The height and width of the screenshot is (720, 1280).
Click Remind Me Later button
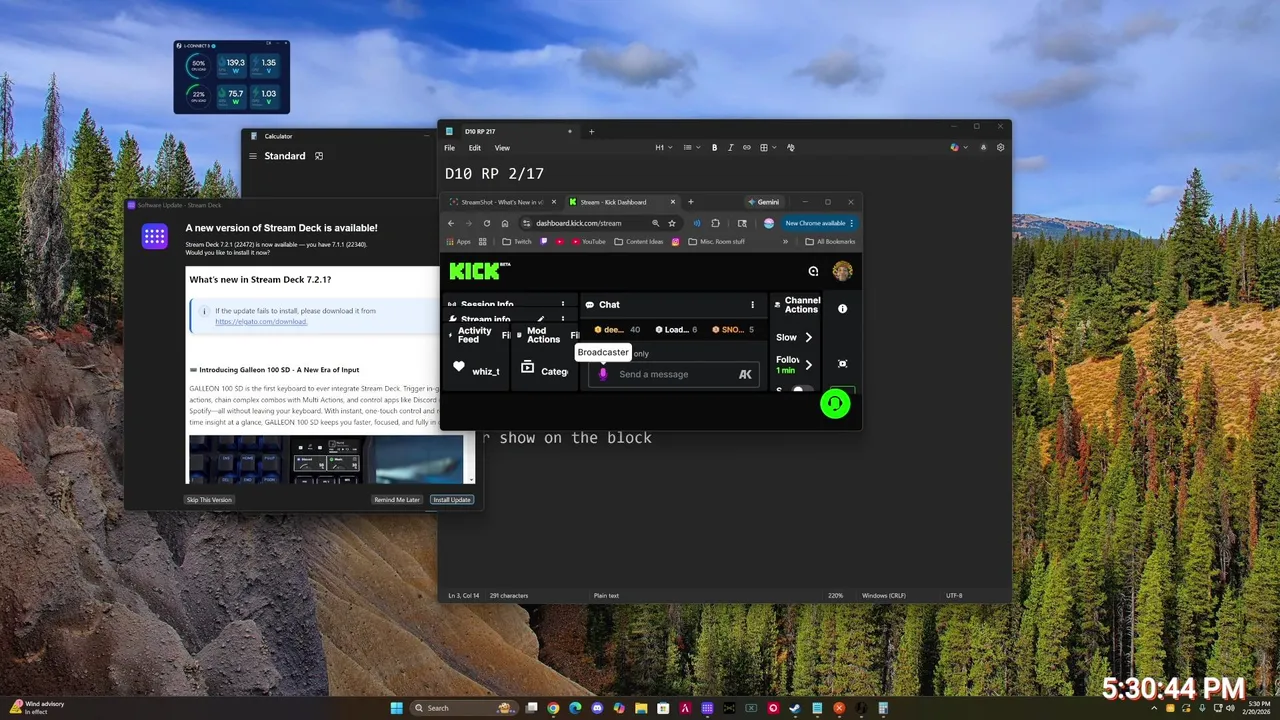[x=397, y=500]
